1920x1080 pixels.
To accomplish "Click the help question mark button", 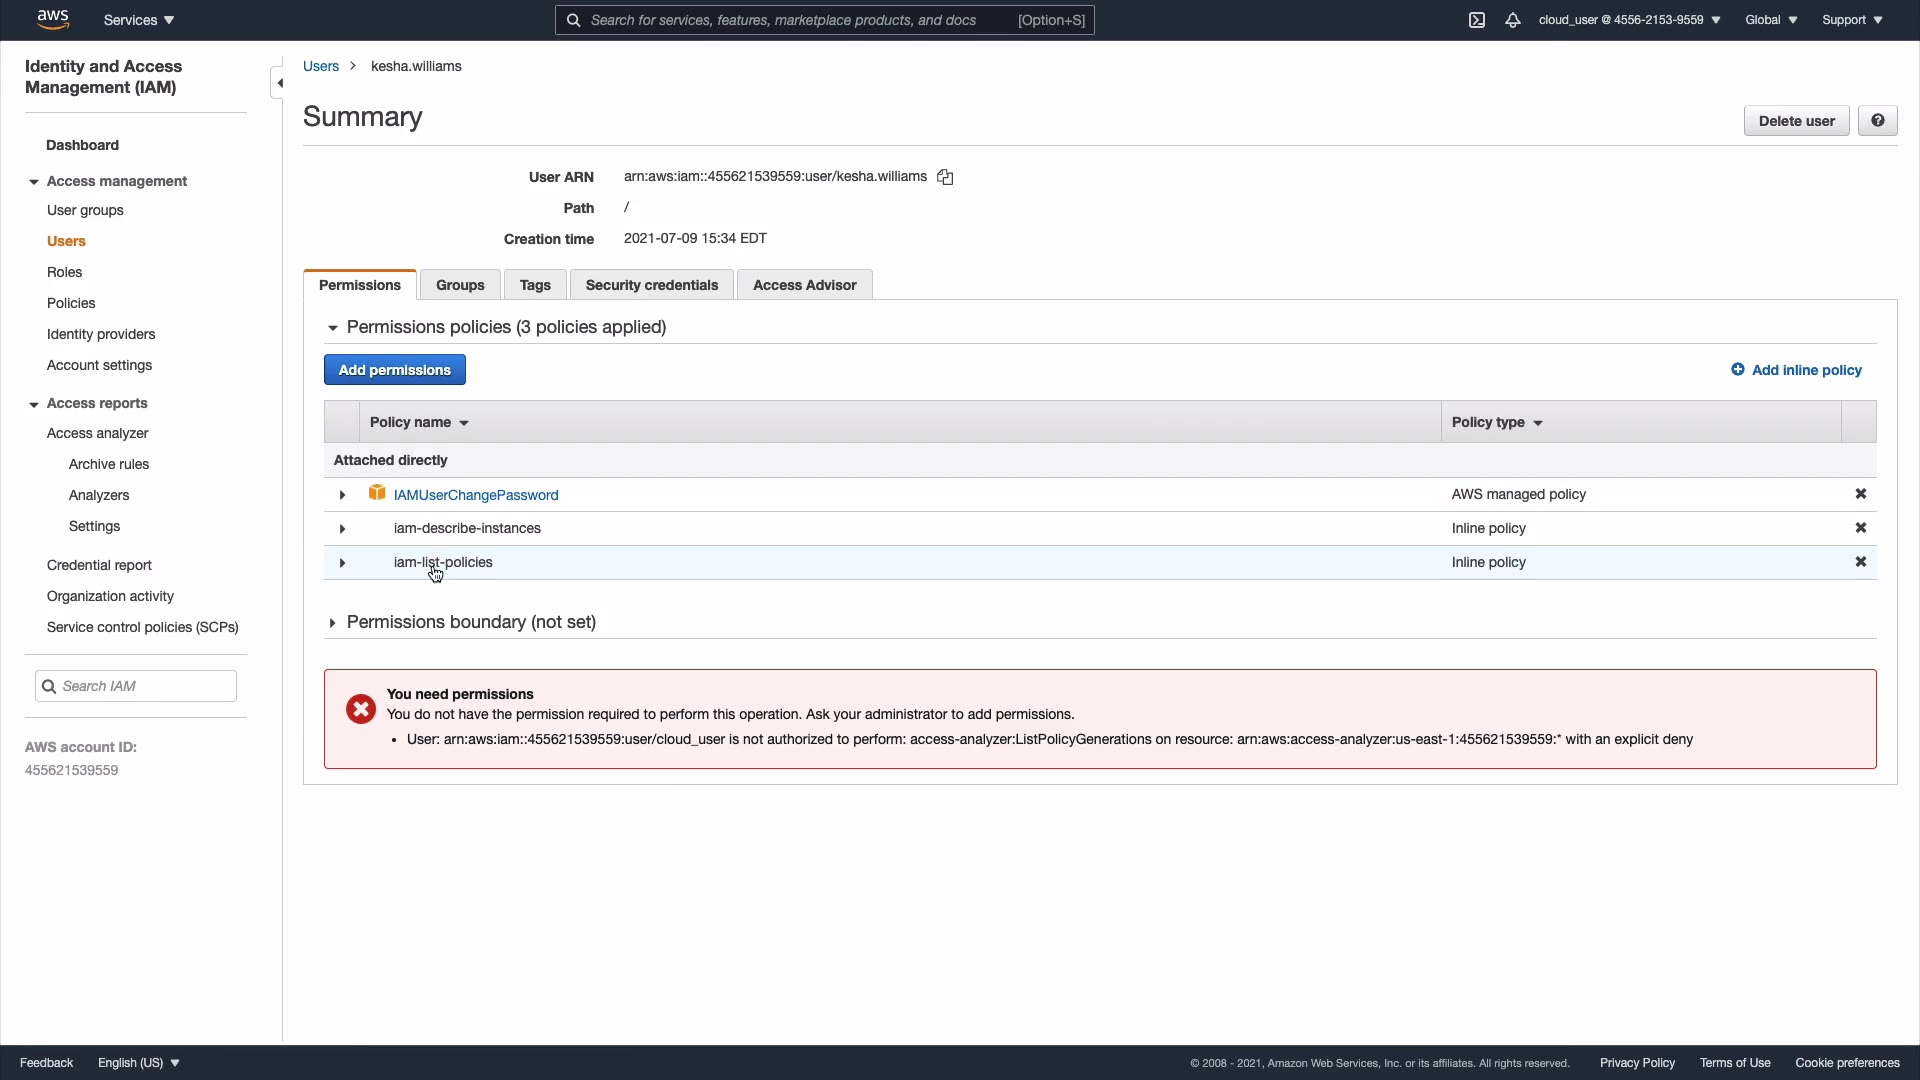I will [1877, 121].
